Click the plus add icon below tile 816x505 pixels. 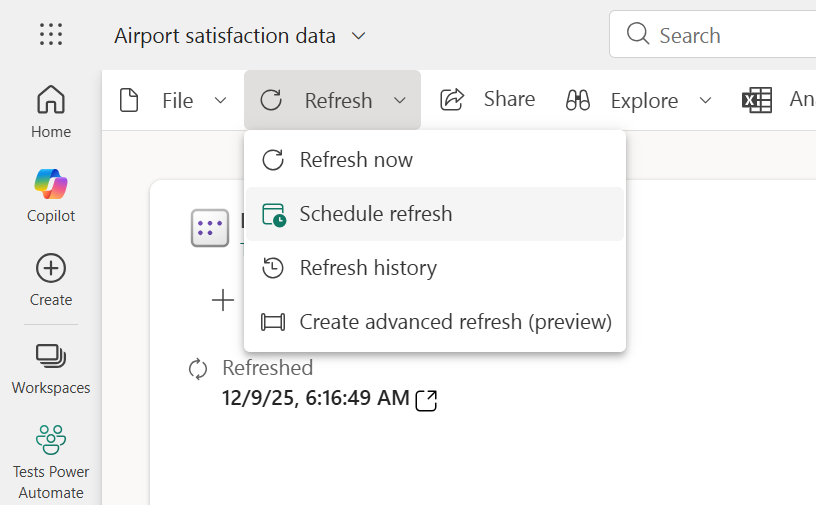point(223,300)
